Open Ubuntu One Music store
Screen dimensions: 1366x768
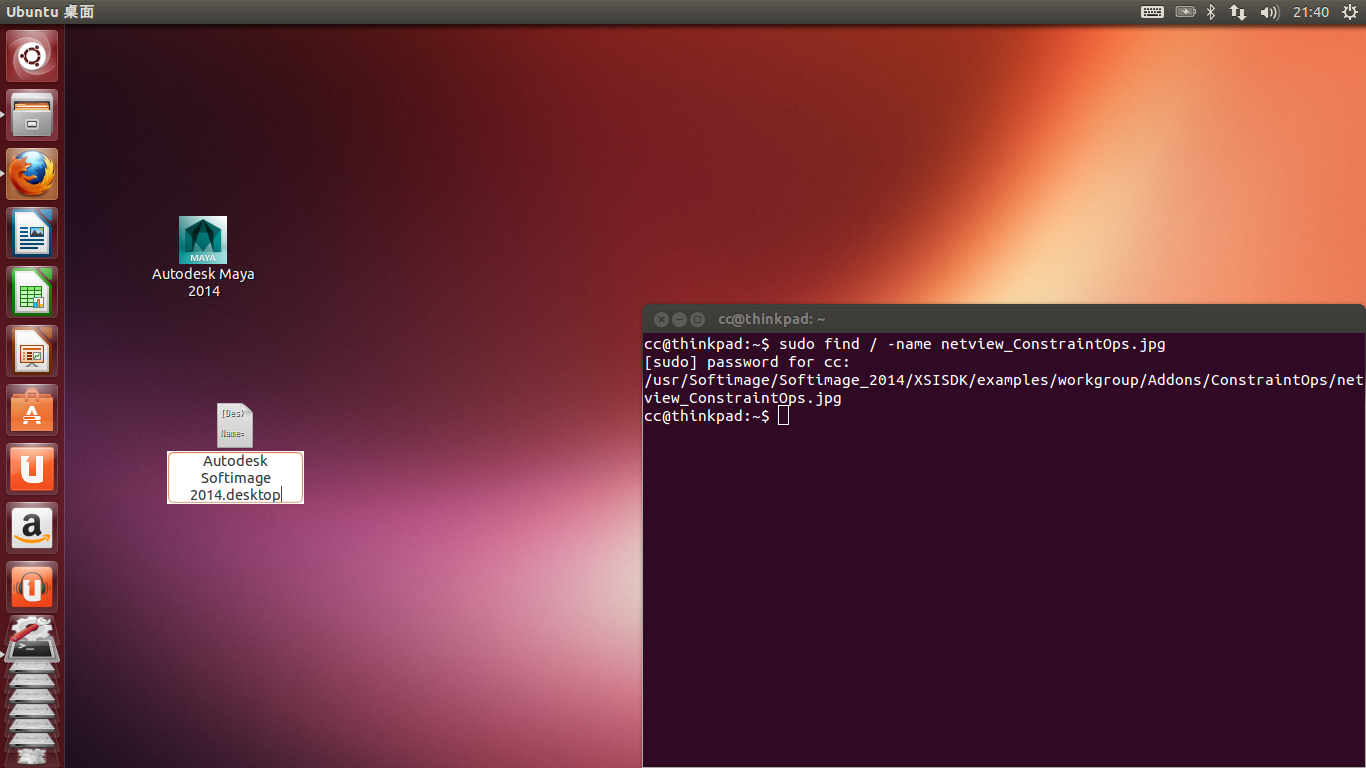click(32, 587)
